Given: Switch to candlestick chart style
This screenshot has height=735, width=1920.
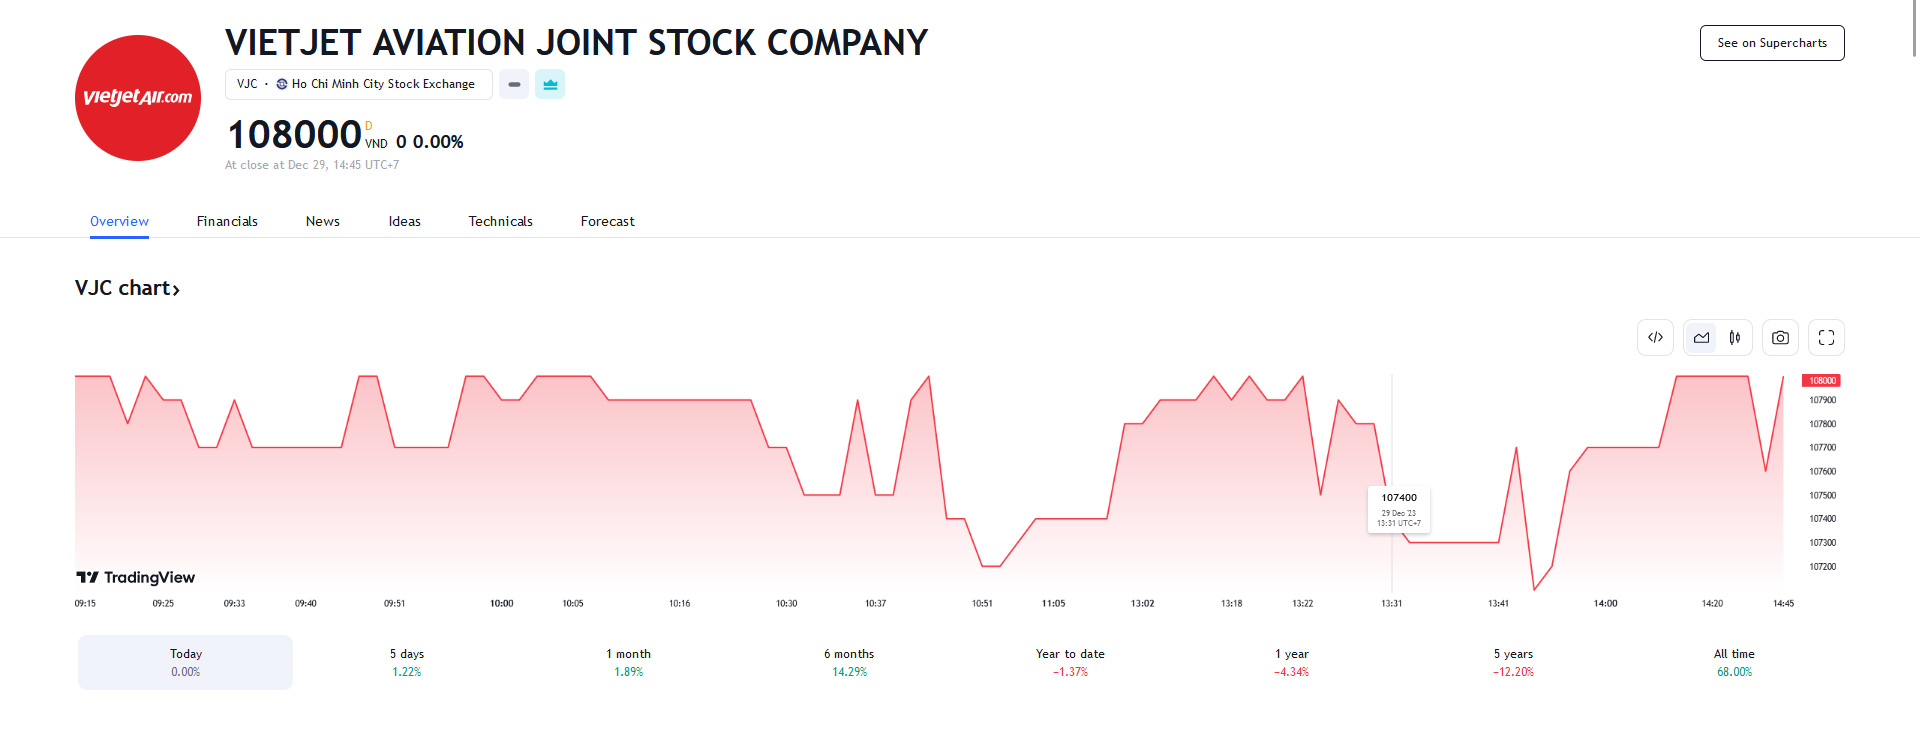Looking at the screenshot, I should pos(1735,338).
